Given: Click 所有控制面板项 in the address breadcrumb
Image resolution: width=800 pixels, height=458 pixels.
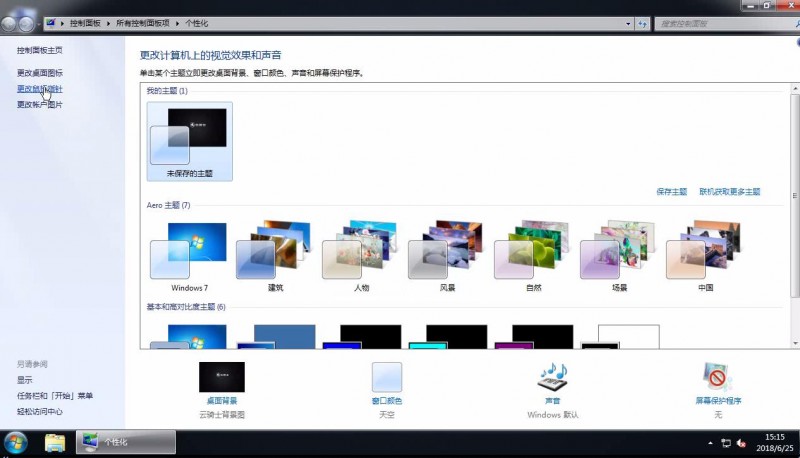Looking at the screenshot, I should (143, 23).
